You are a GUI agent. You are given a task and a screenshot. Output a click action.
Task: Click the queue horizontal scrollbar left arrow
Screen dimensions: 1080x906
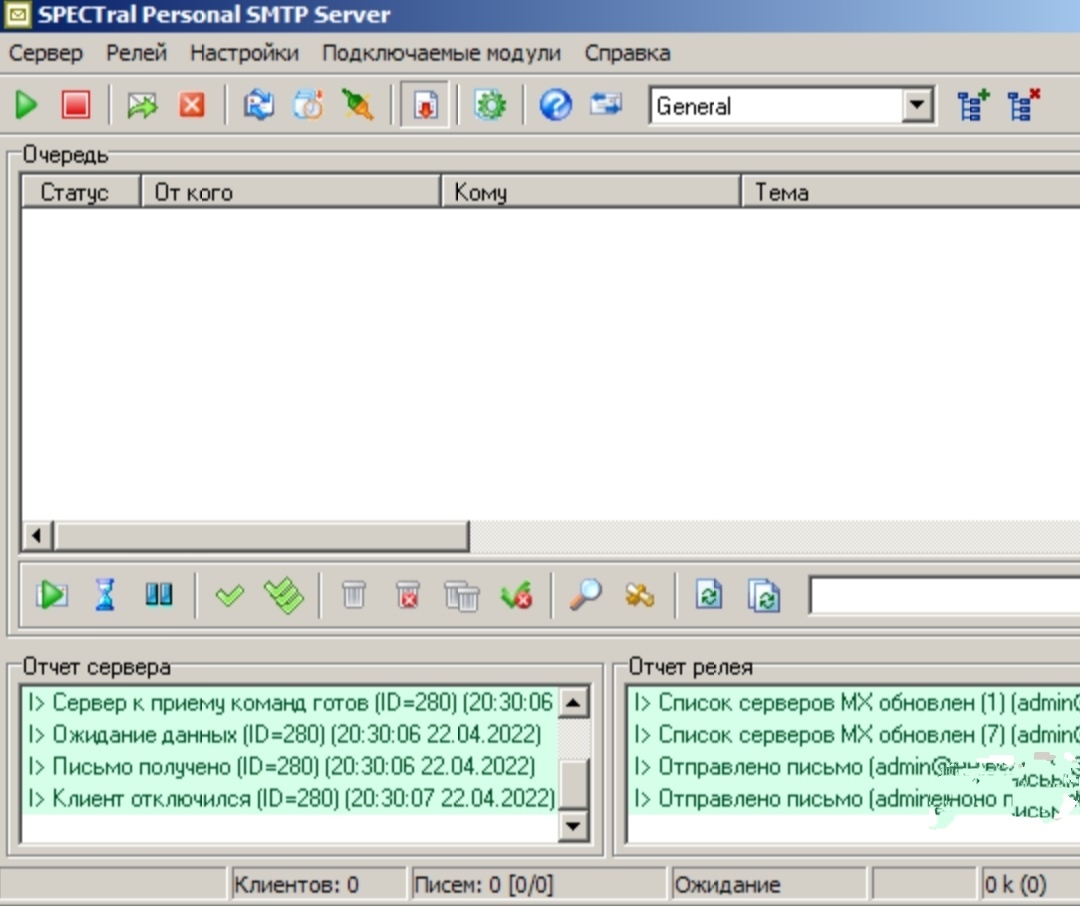37,535
